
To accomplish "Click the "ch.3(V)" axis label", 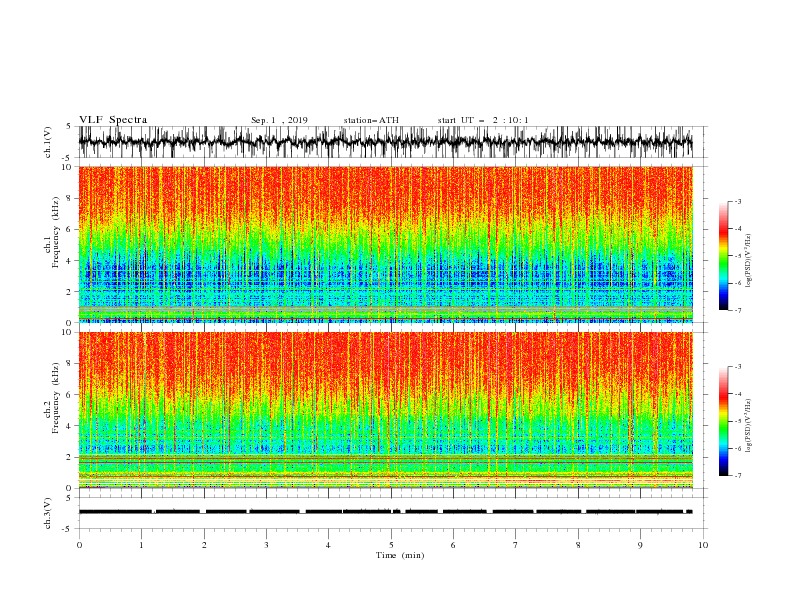I will point(48,513).
